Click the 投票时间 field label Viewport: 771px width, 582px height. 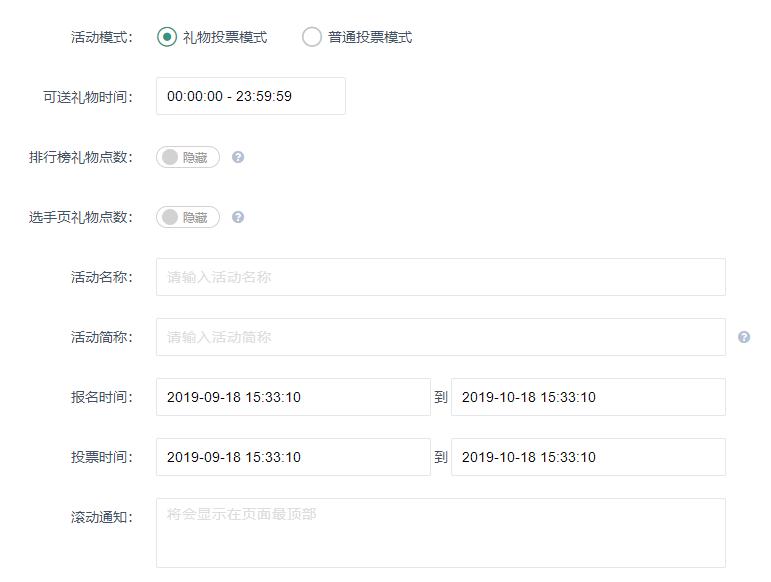101,457
